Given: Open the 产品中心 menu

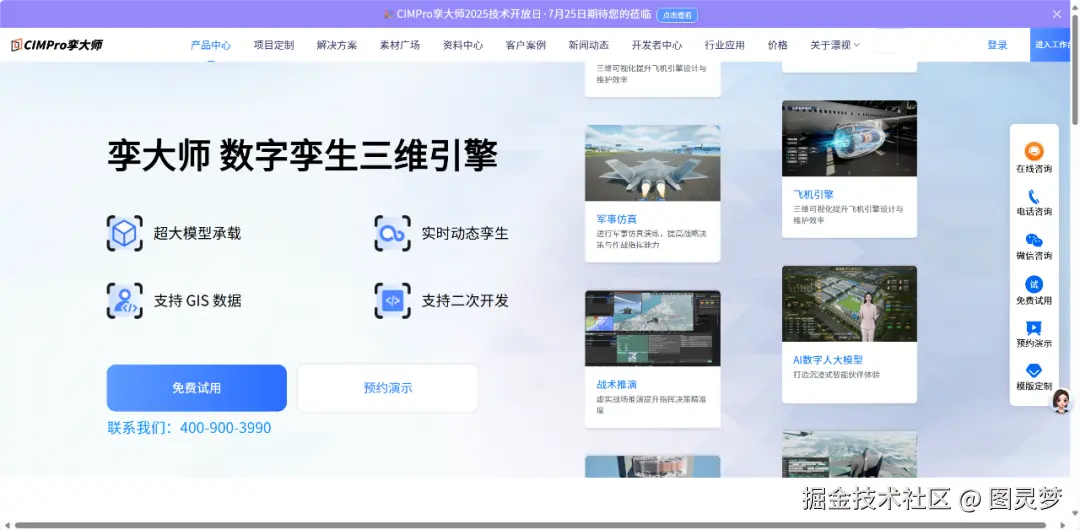Looking at the screenshot, I should (211, 45).
